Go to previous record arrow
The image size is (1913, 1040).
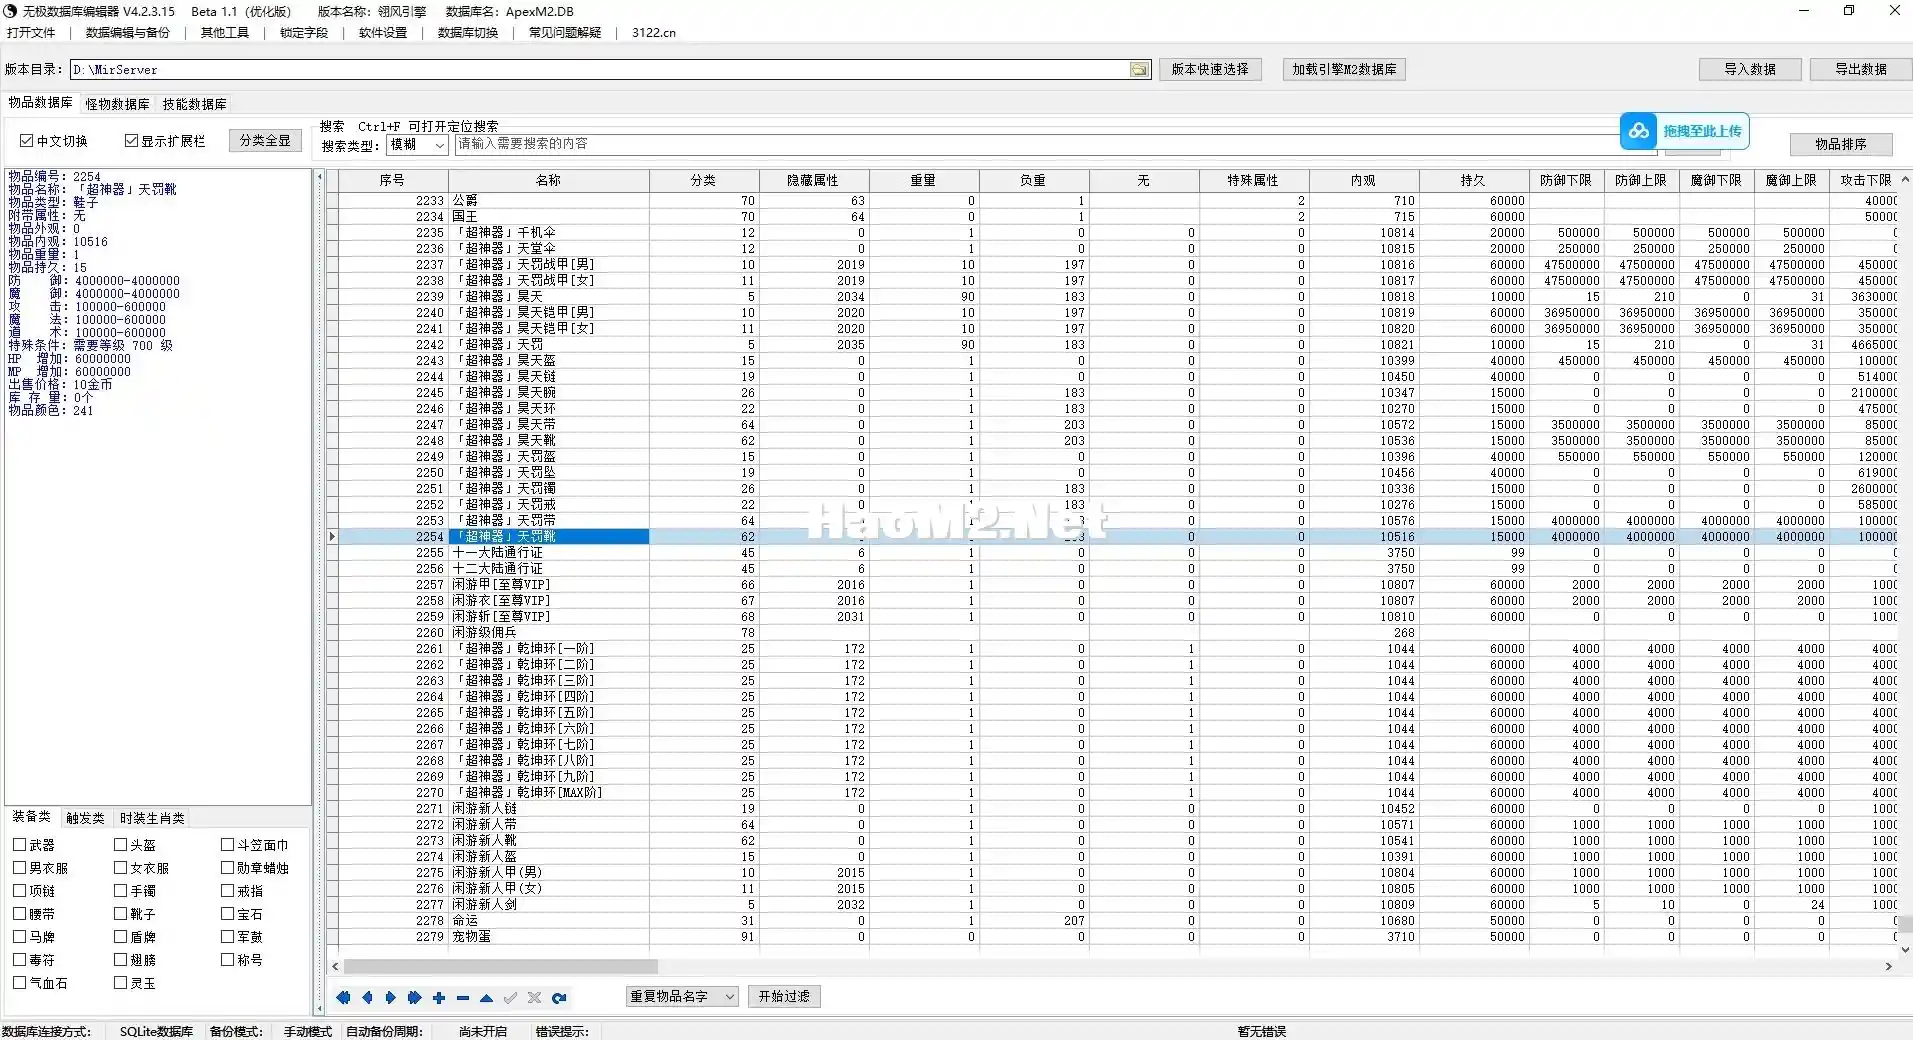point(367,997)
